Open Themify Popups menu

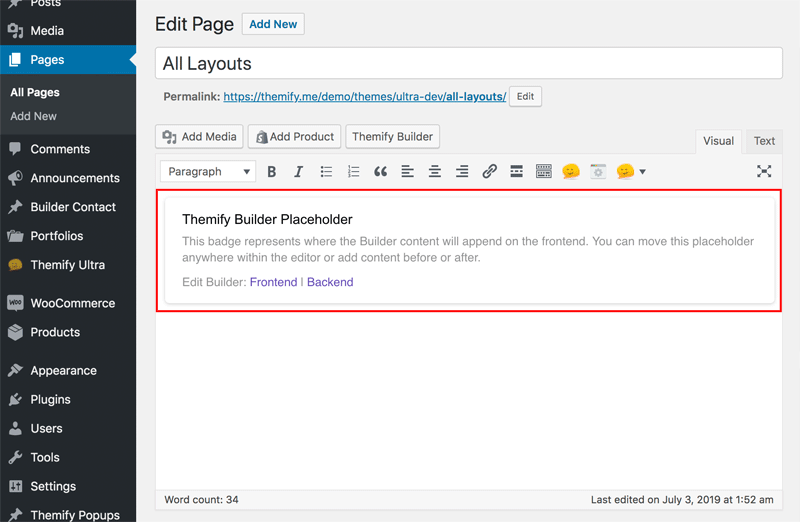pyautogui.click(x=68, y=514)
